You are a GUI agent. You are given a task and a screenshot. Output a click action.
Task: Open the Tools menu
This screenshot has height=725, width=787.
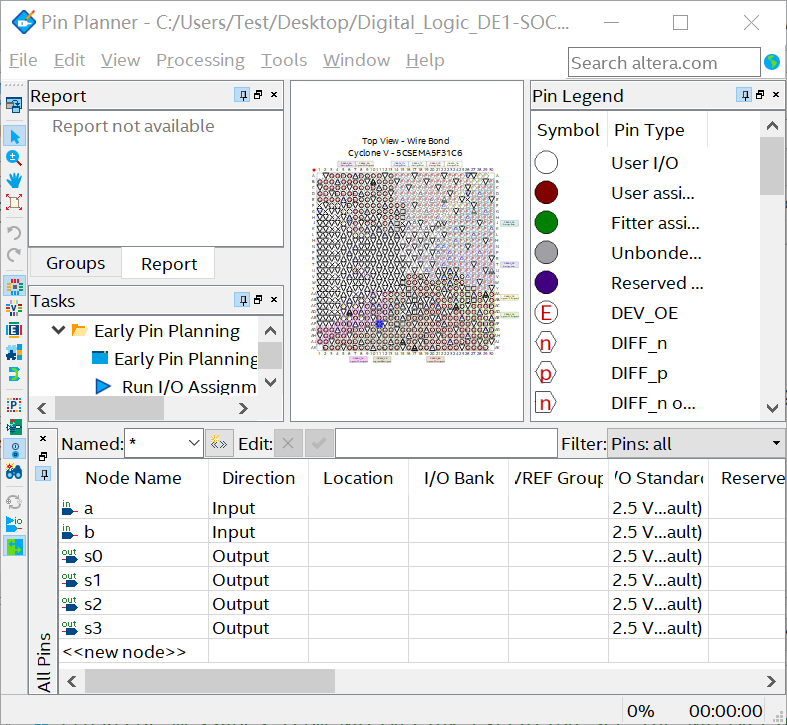[x=284, y=60]
